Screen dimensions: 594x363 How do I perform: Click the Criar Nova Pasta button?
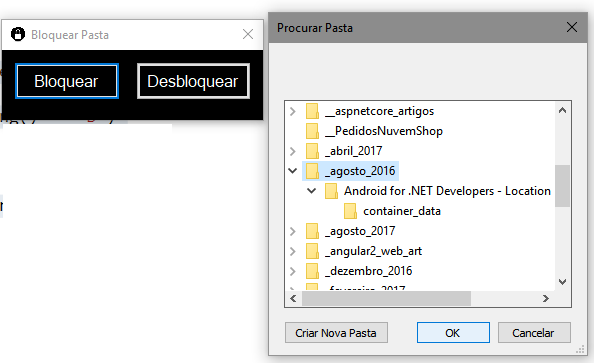[336, 333]
